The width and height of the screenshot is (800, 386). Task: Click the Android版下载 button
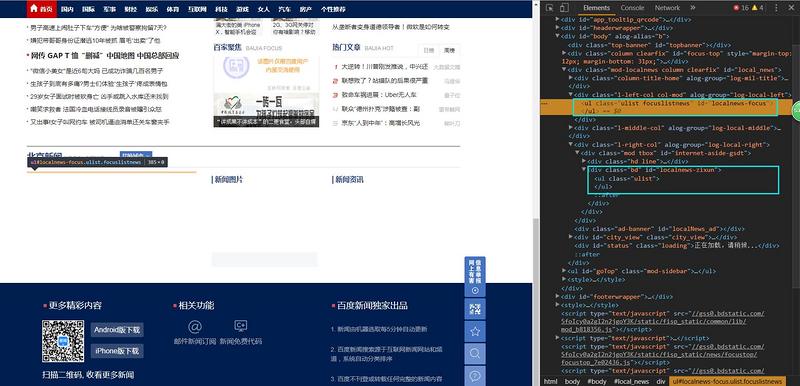117,330
